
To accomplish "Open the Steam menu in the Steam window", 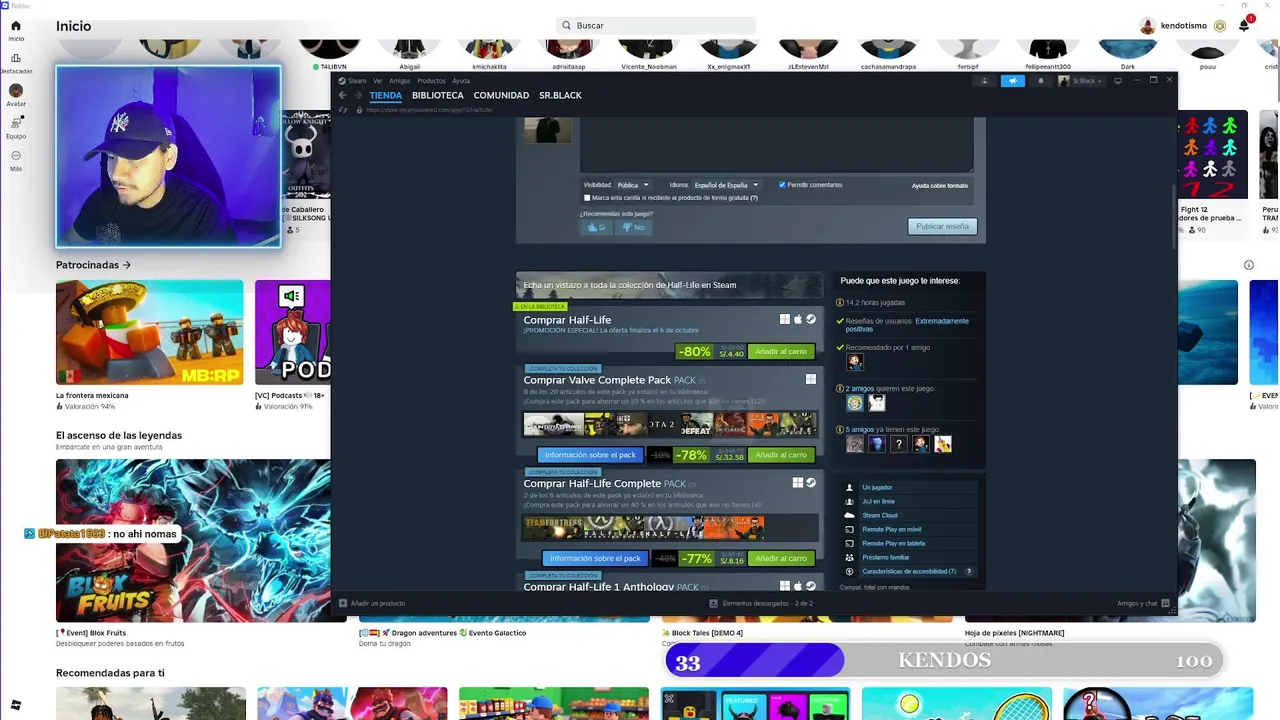I will 357,81.
